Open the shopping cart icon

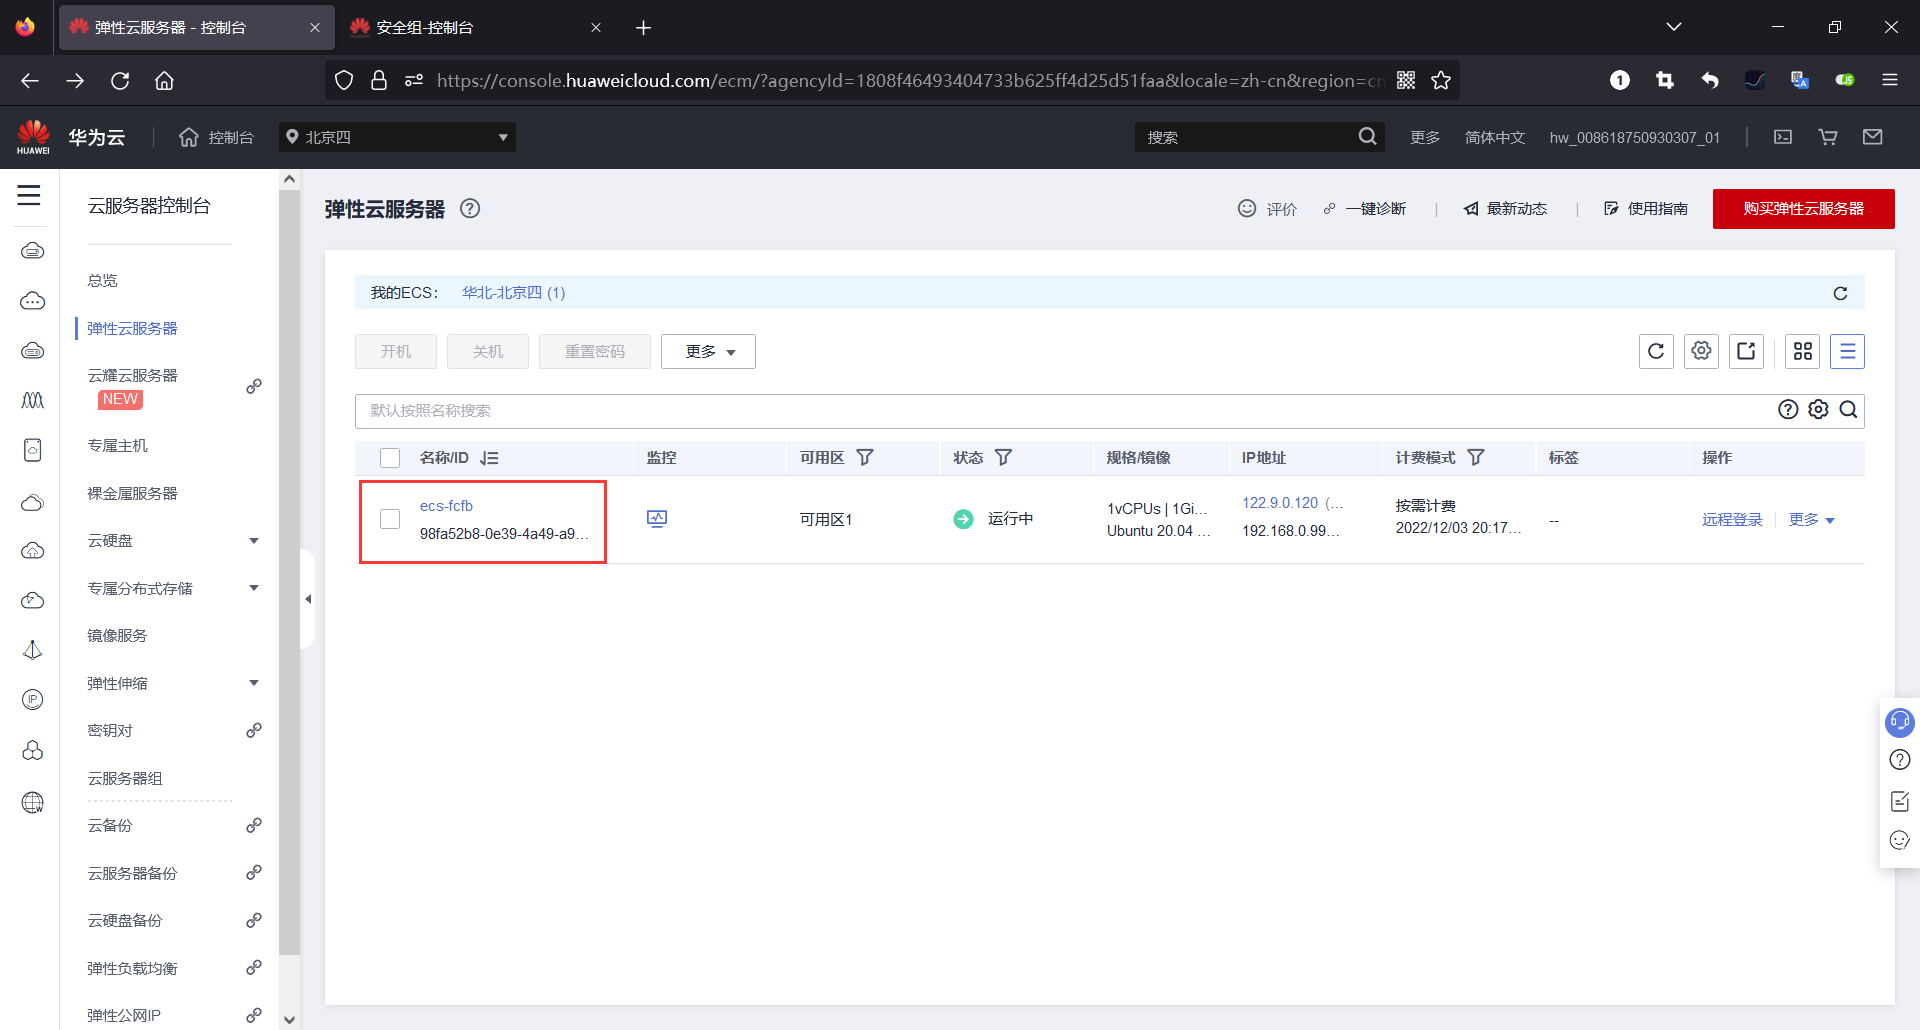pos(1828,137)
